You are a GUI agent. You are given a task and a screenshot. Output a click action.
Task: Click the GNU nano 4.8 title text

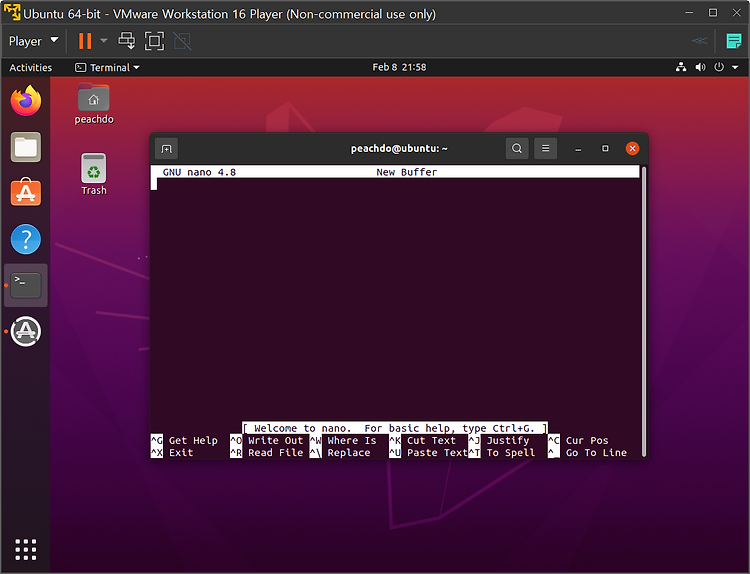199,172
